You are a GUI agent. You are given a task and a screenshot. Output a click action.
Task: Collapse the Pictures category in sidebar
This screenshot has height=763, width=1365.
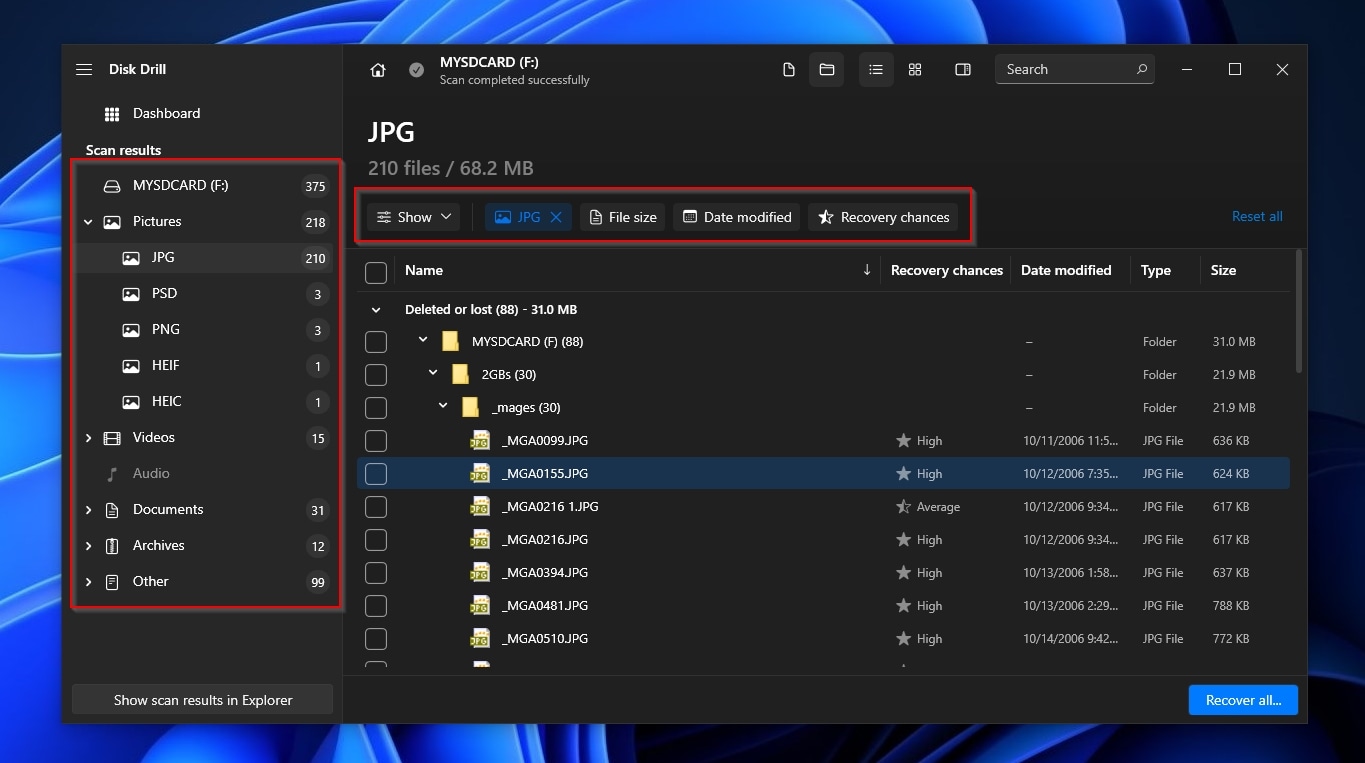click(88, 222)
